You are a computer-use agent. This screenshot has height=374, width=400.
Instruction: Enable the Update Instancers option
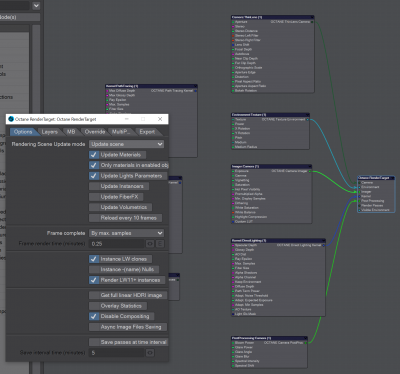119,186
